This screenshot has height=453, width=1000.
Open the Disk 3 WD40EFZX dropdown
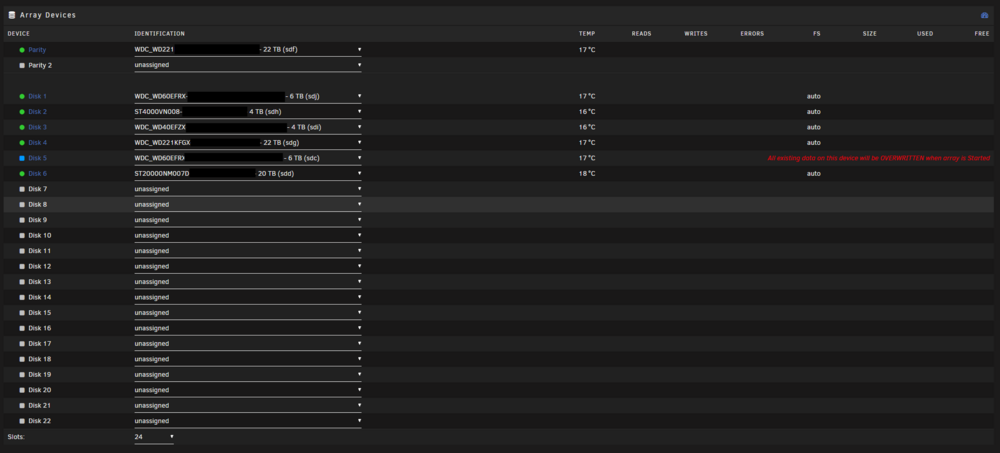(x=247, y=127)
